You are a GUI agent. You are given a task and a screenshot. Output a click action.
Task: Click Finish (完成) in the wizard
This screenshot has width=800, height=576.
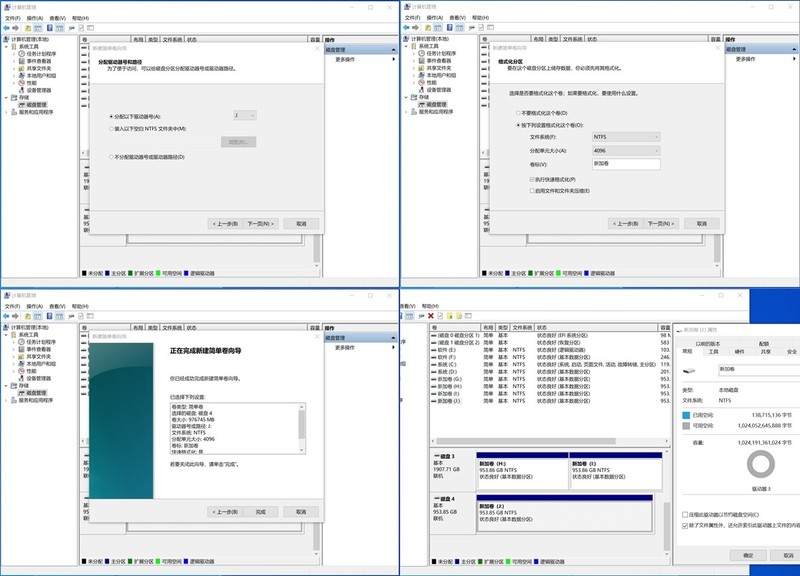coord(260,511)
